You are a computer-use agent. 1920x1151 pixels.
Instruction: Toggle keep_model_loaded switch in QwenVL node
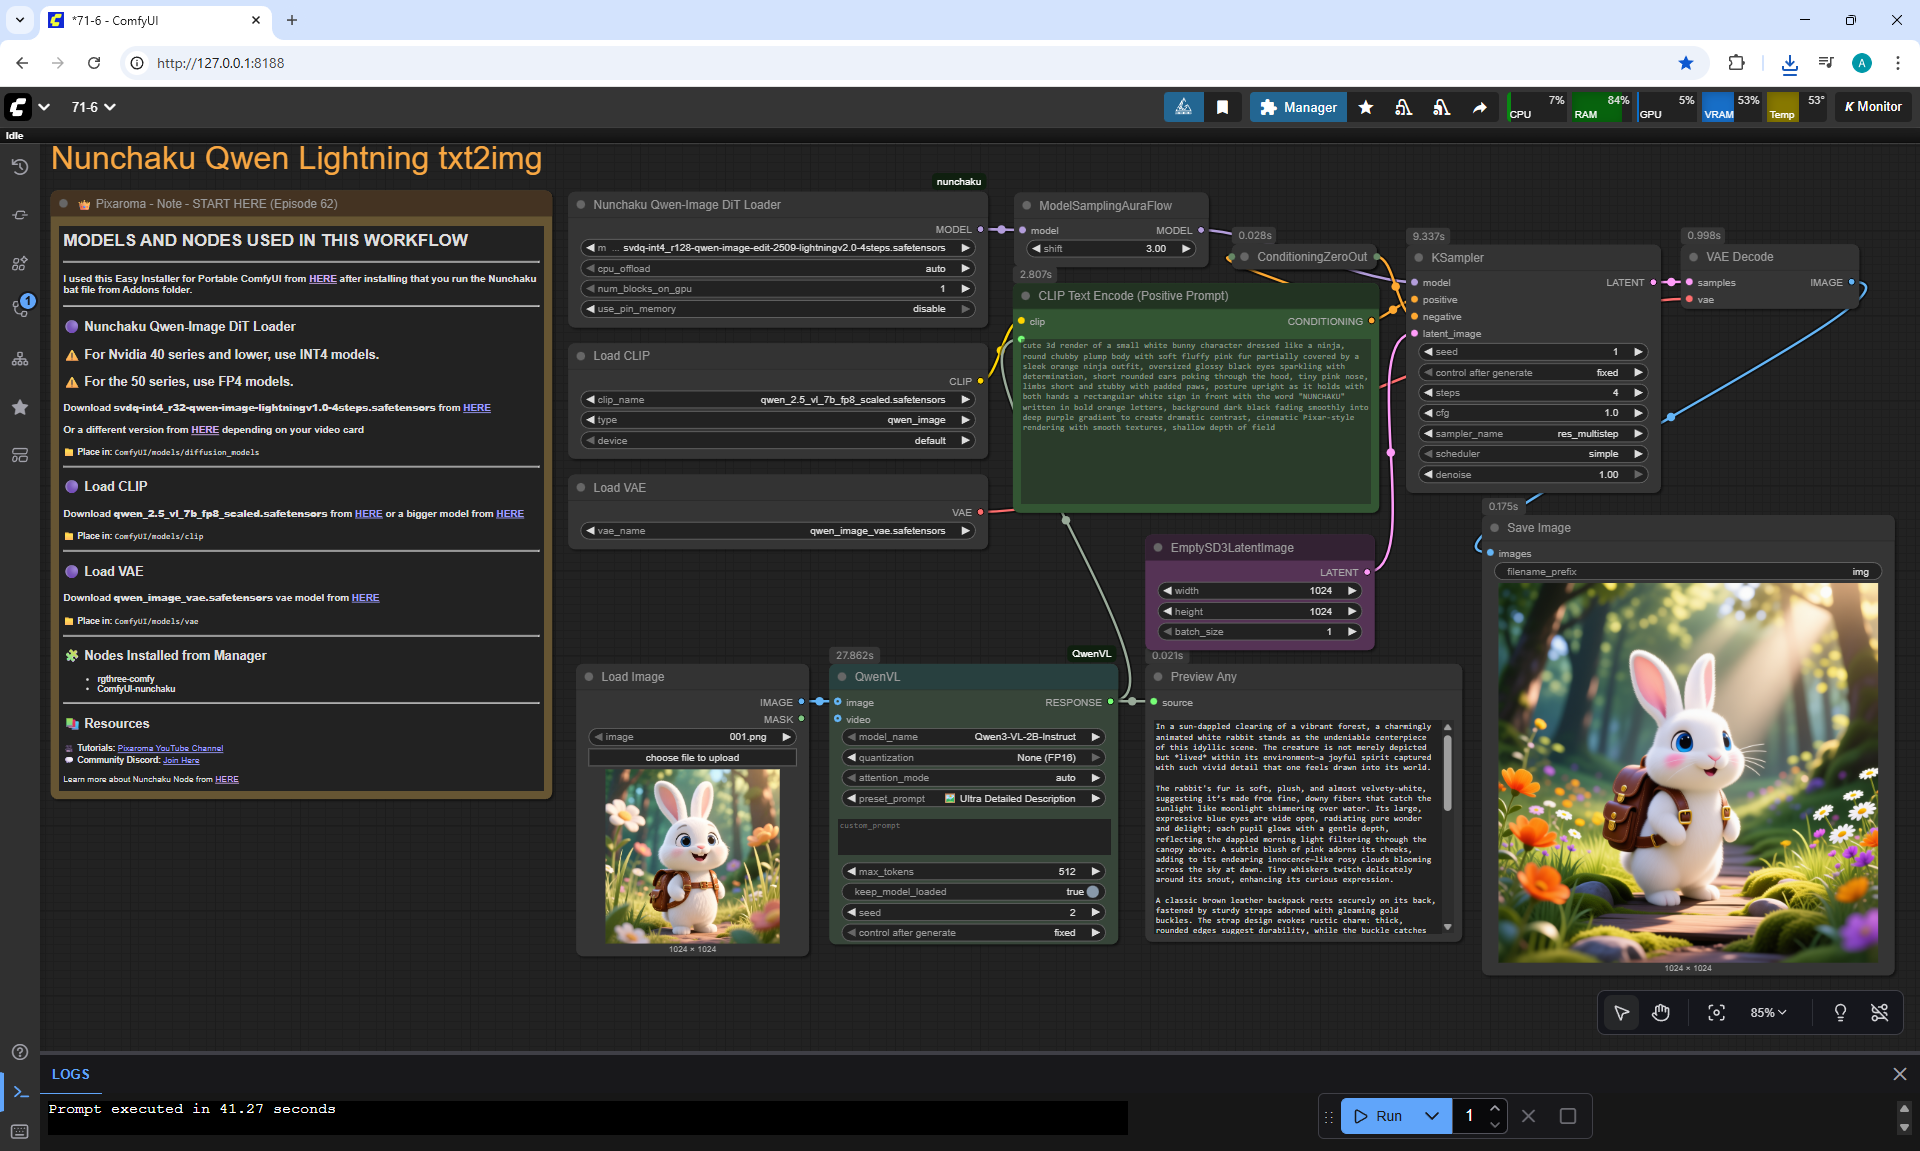click(1091, 892)
